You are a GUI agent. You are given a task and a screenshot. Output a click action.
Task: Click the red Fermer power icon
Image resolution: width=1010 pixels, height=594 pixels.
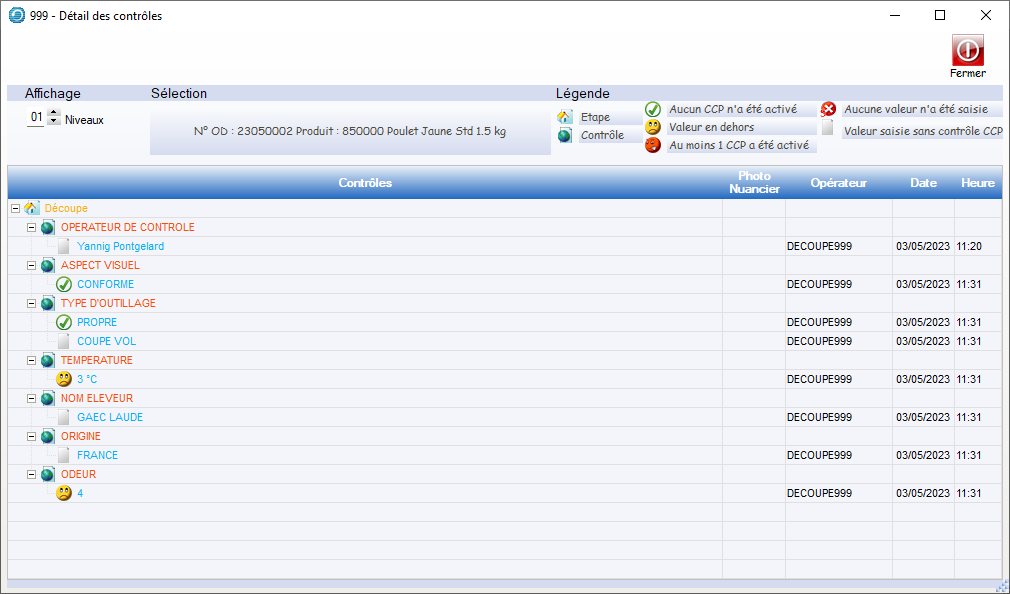(967, 50)
